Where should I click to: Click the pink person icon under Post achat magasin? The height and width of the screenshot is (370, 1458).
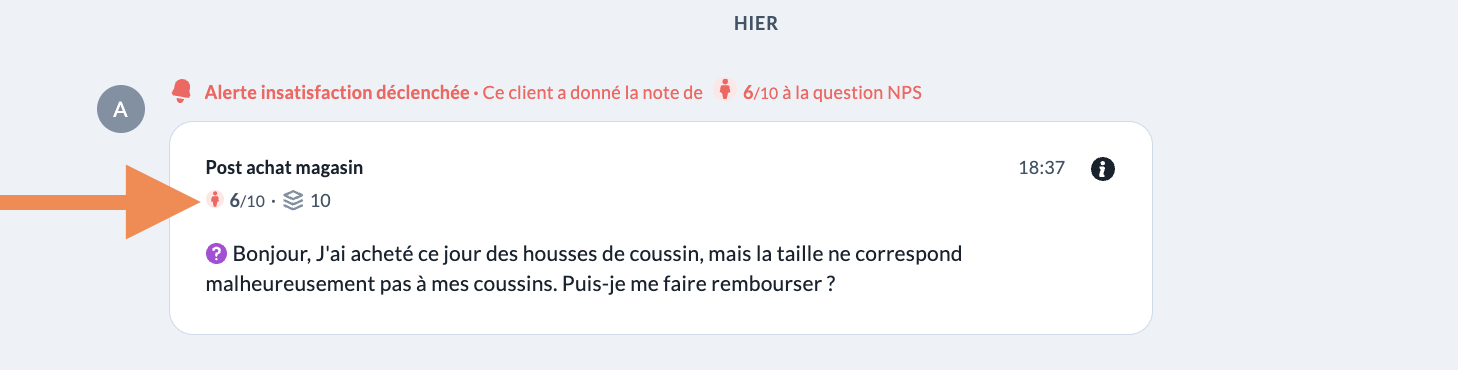(x=214, y=200)
